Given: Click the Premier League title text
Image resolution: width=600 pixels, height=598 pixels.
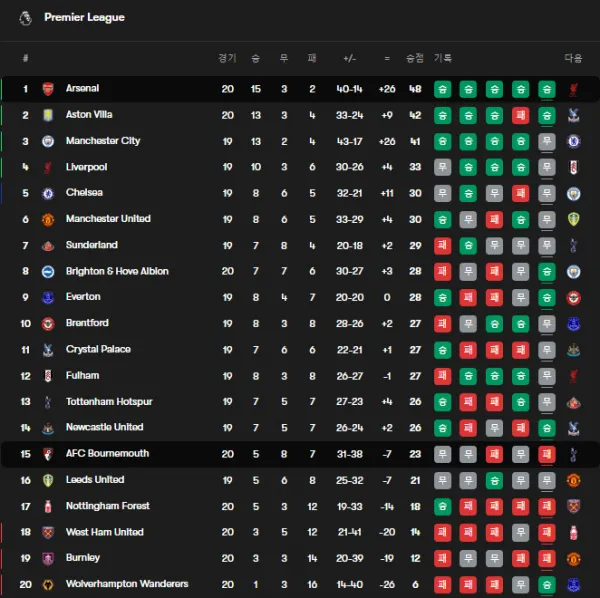Looking at the screenshot, I should (84, 17).
